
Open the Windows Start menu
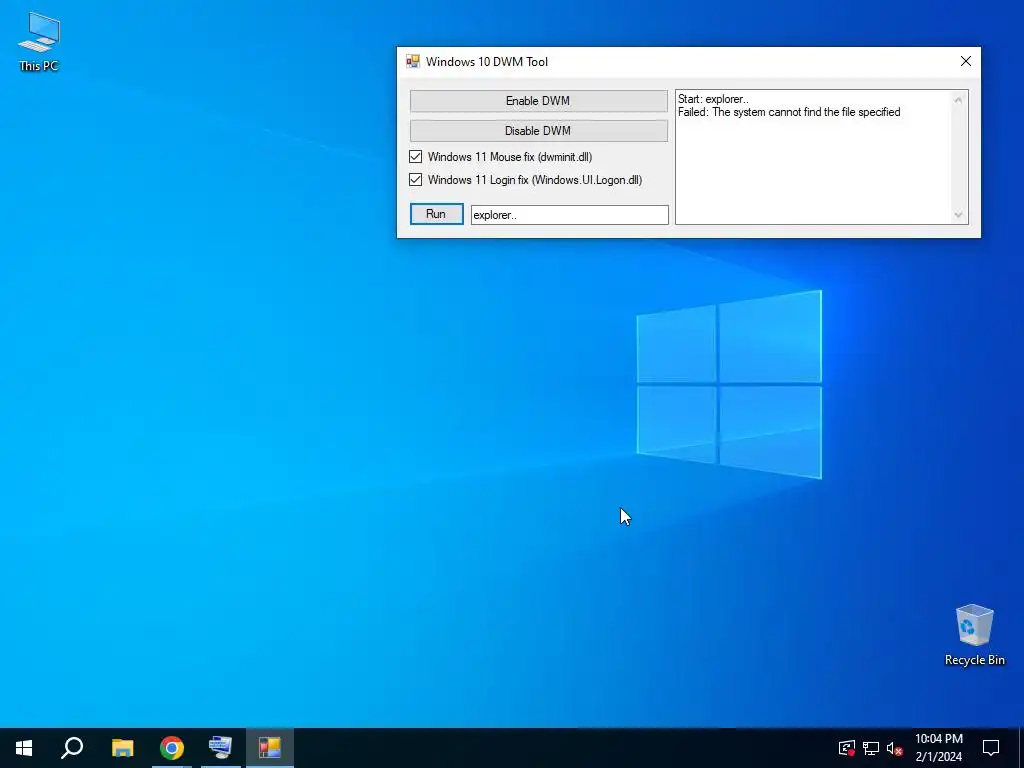pos(24,748)
